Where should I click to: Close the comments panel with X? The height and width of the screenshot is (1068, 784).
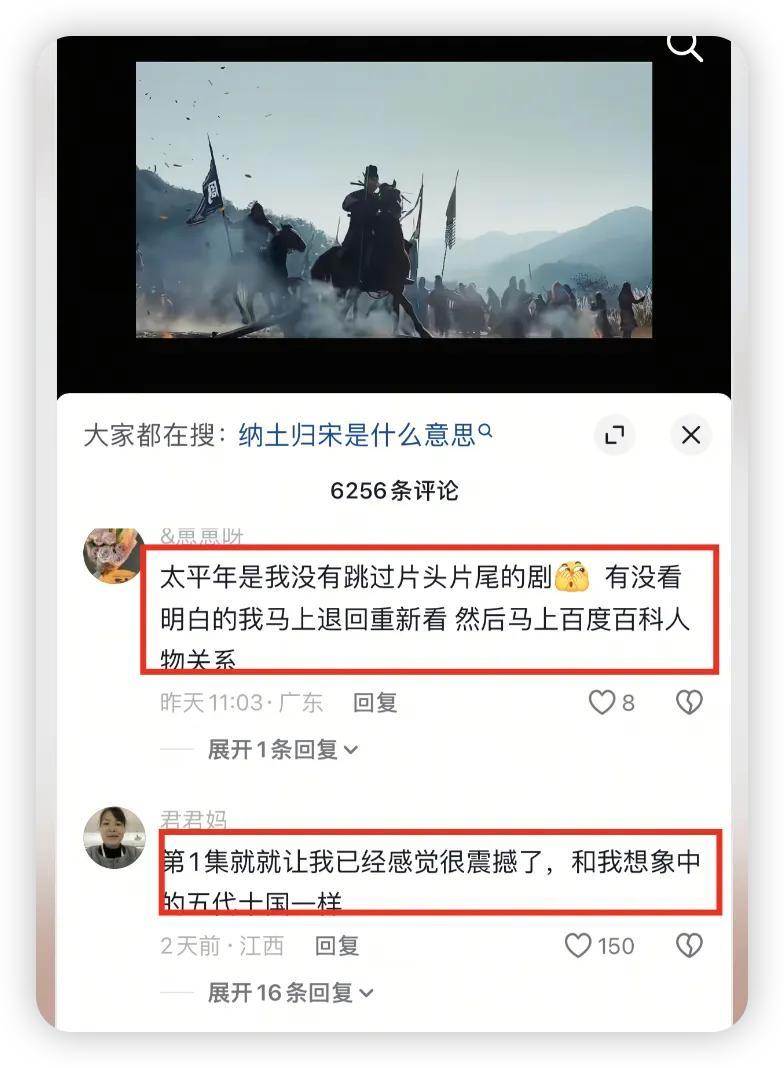point(691,435)
